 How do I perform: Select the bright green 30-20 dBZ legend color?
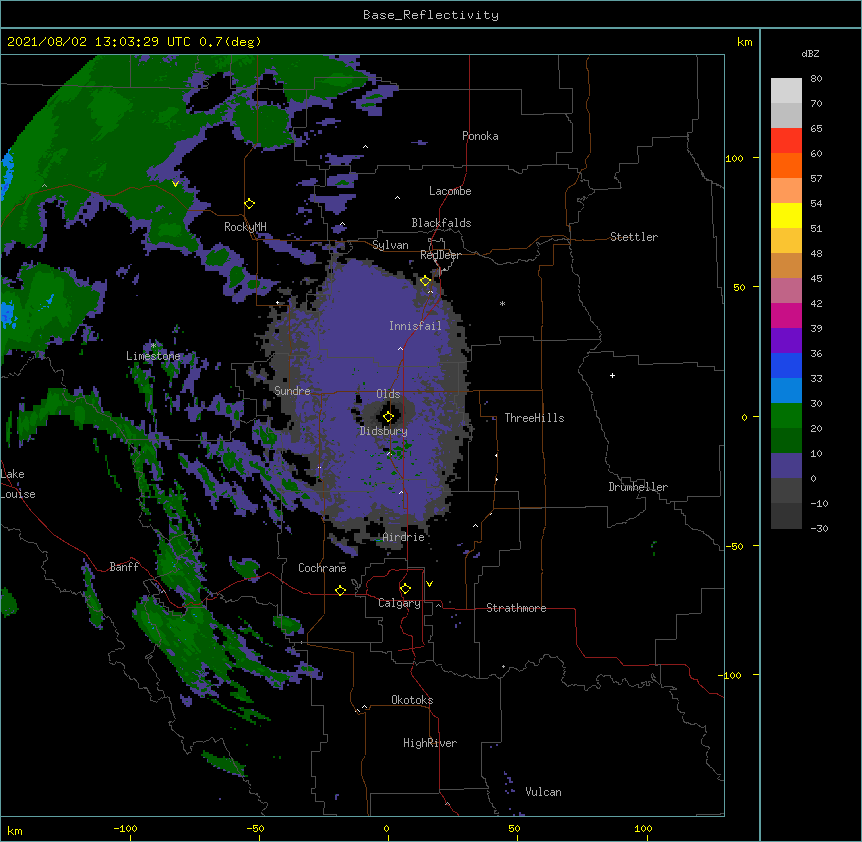click(x=786, y=416)
